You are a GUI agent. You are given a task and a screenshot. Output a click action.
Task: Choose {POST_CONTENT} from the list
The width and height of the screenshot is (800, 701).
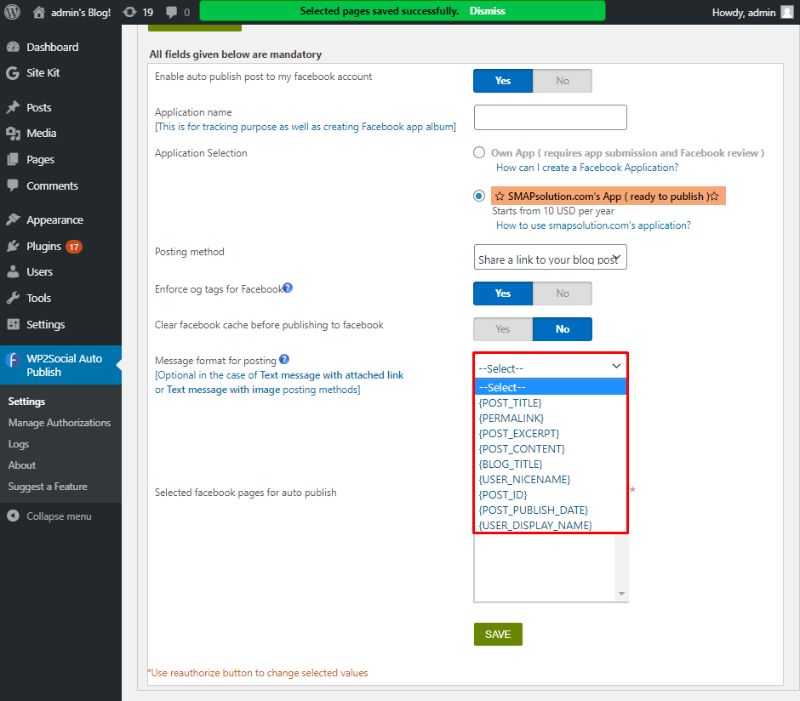point(551,449)
